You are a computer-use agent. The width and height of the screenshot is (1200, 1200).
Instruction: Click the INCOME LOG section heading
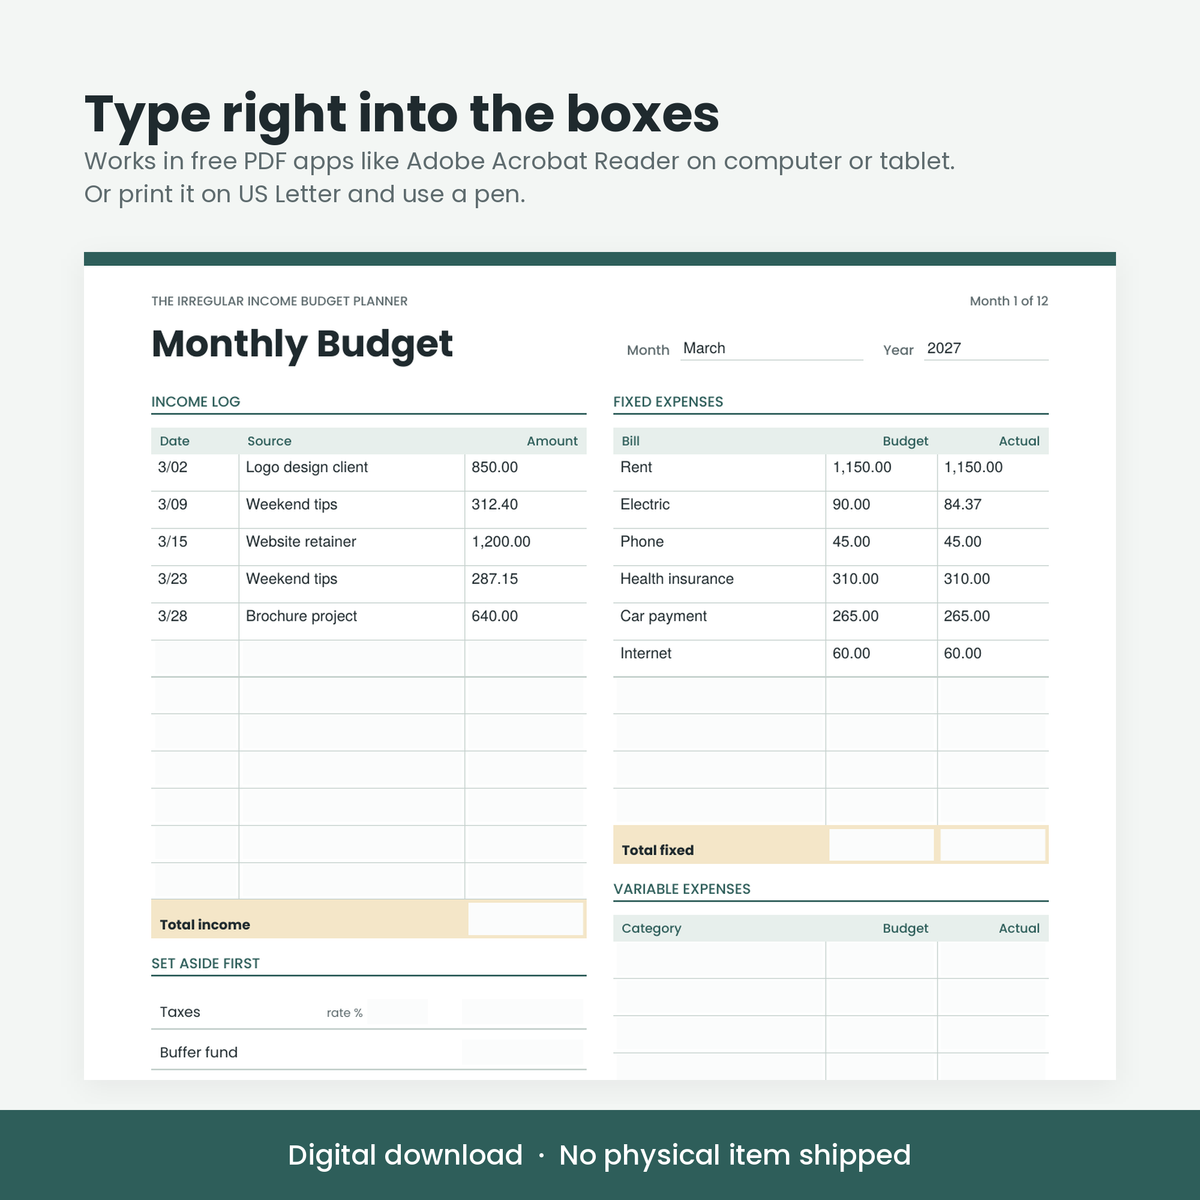coord(196,402)
